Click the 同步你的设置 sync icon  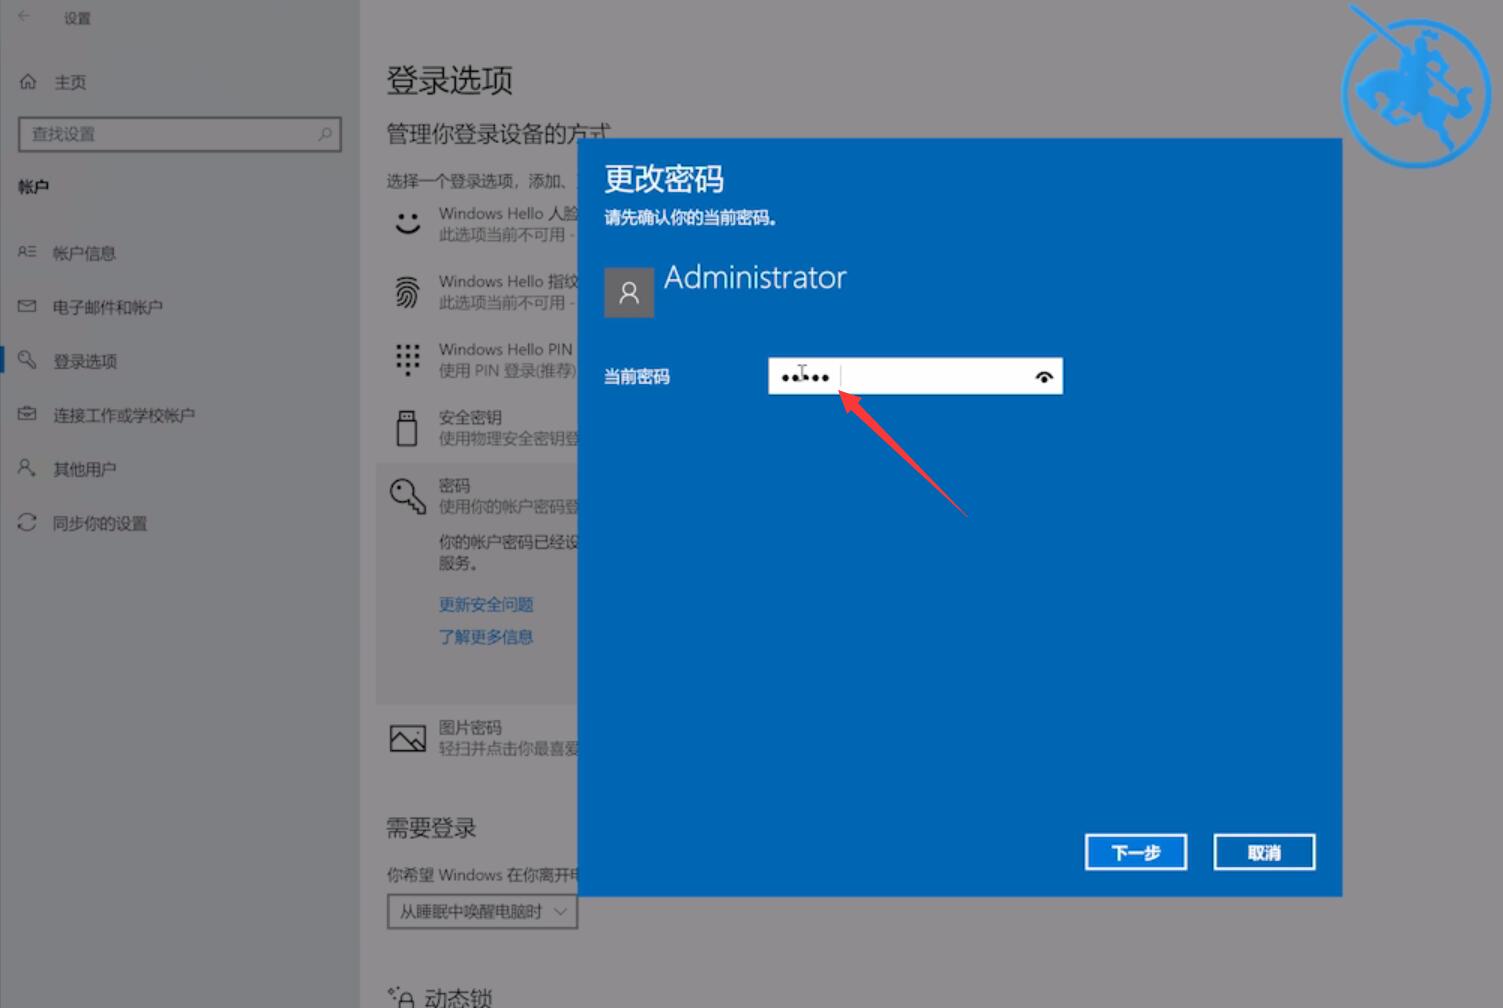click(27, 522)
